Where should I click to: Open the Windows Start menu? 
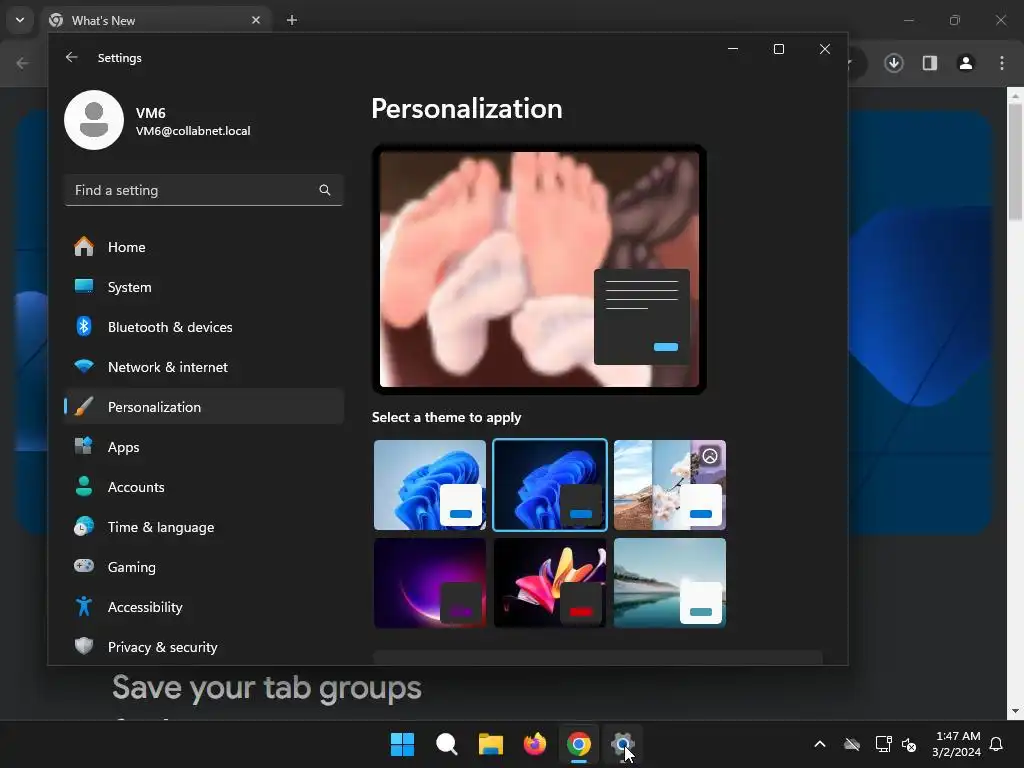(402, 744)
